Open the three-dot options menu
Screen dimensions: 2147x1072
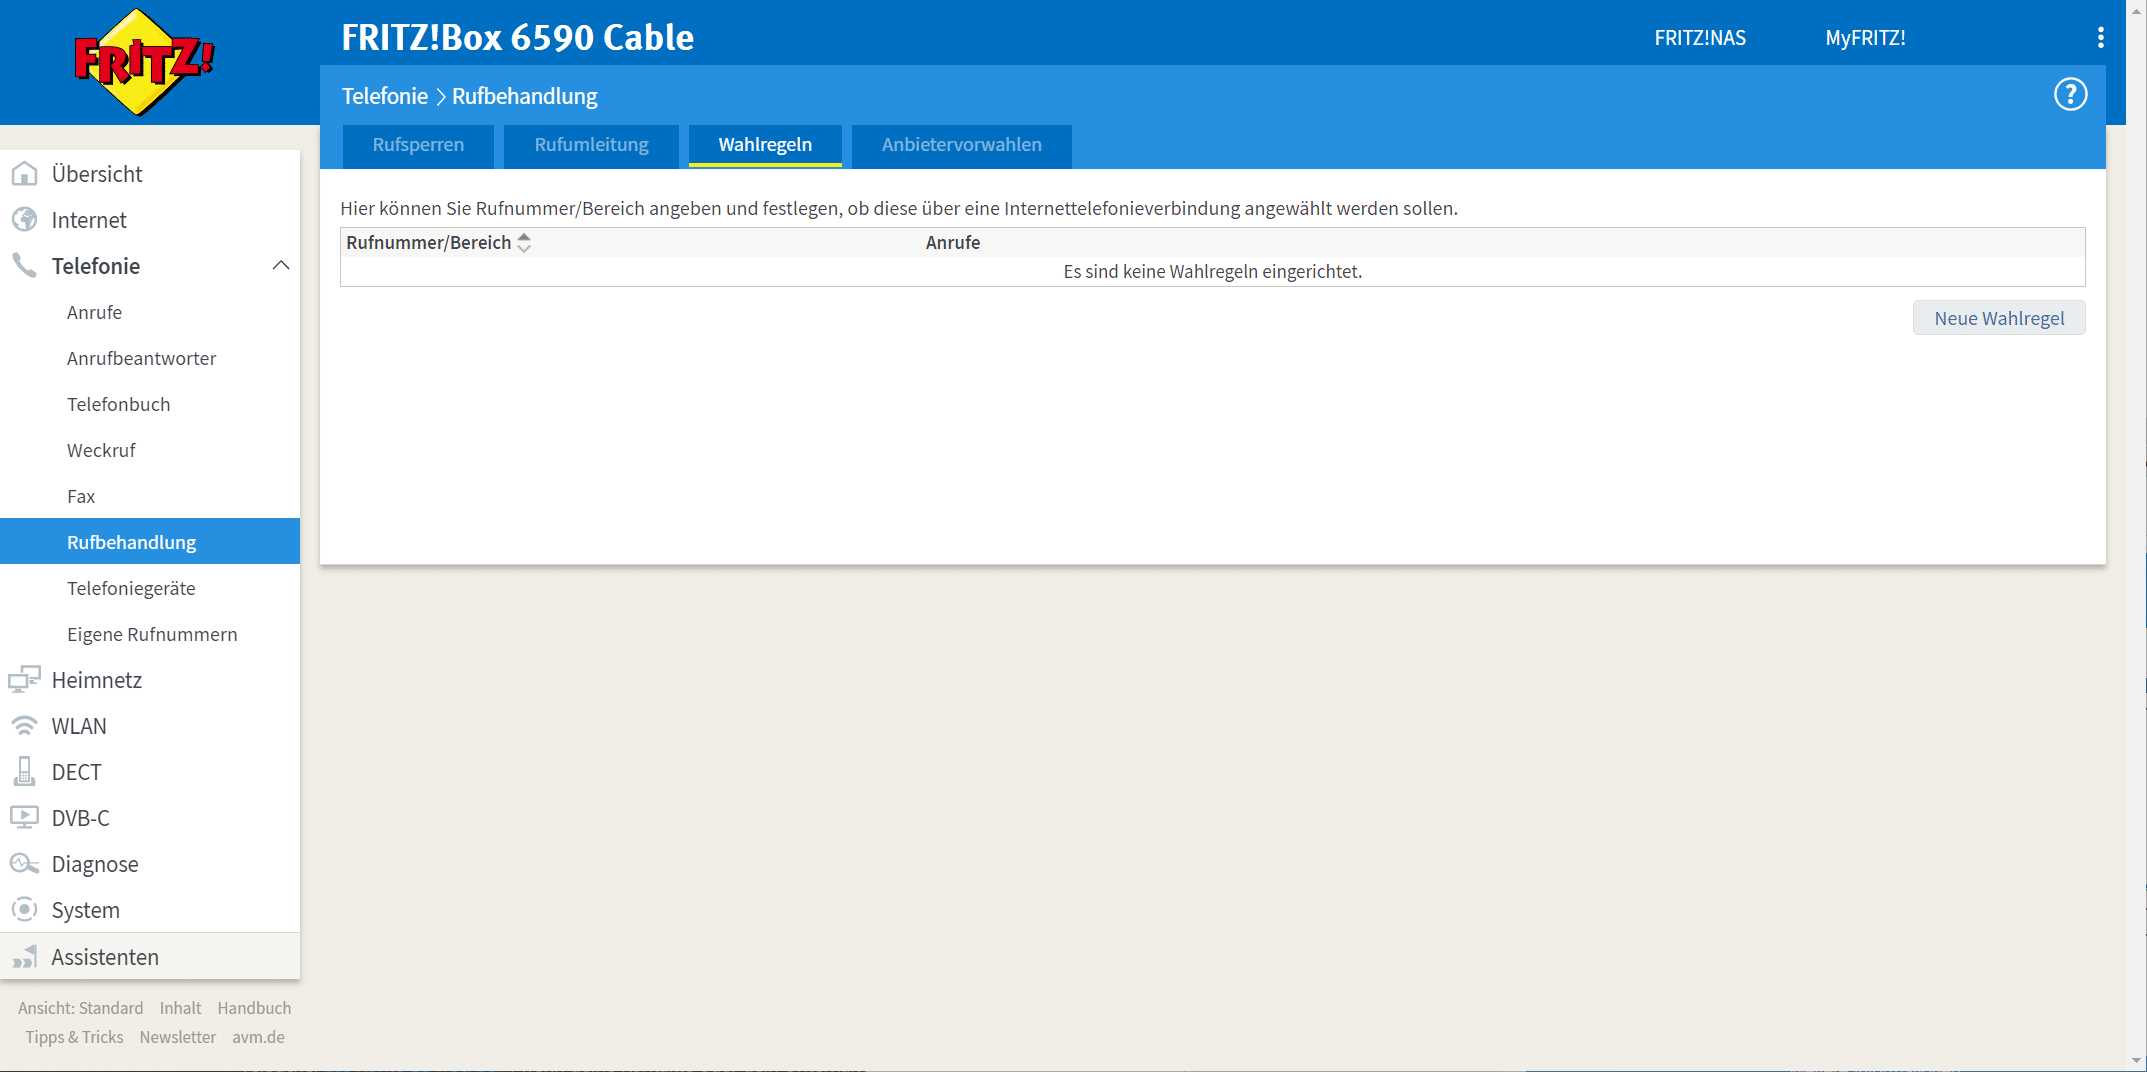coord(2100,38)
